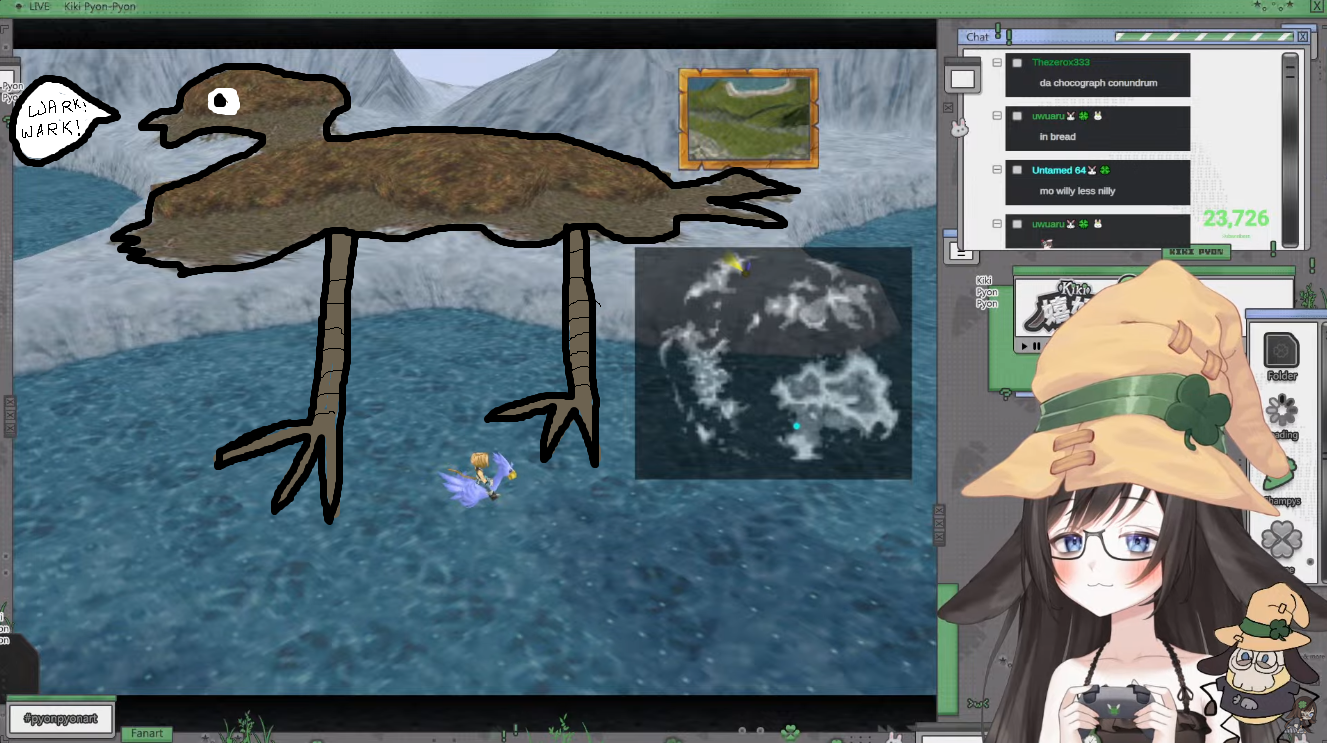Click the Loading spinner icon

(x=1281, y=411)
